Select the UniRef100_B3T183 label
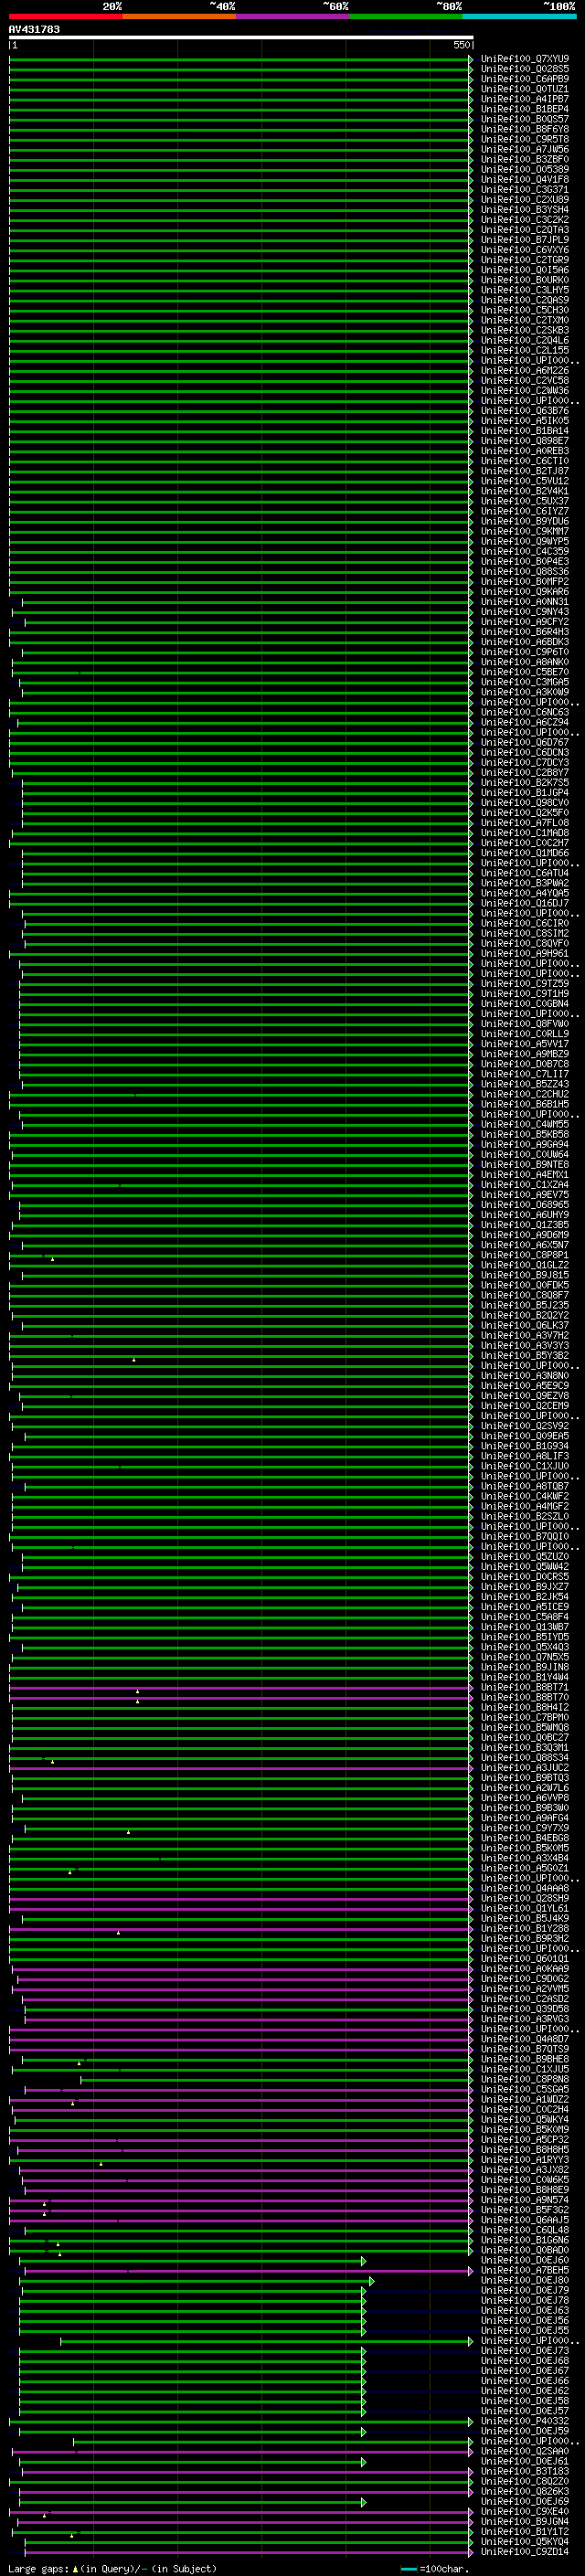Image resolution: width=585 pixels, height=2576 pixels. pos(525,2472)
